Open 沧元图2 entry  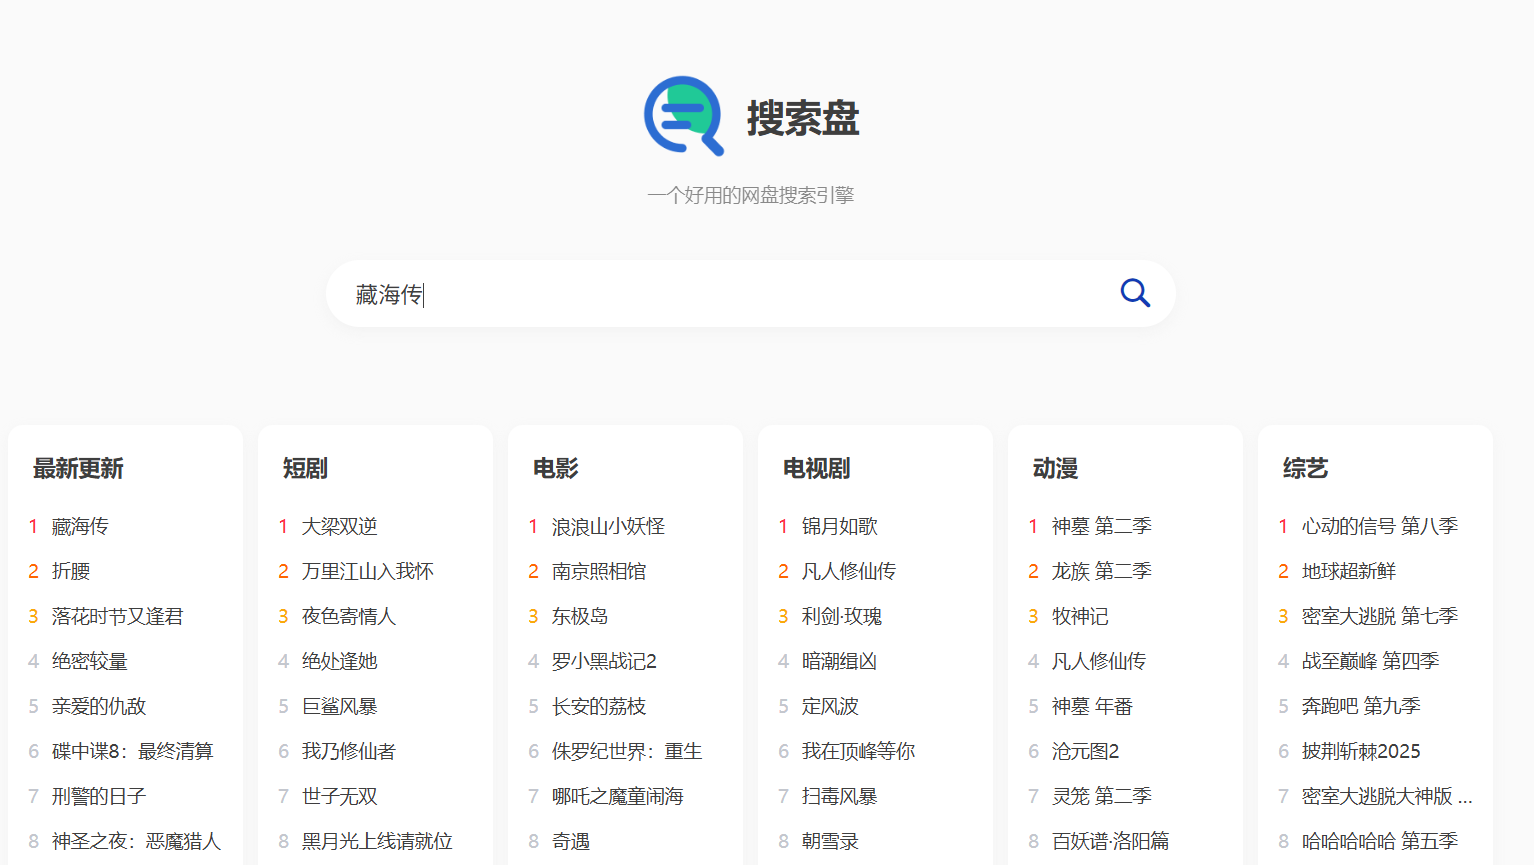coord(1085,751)
